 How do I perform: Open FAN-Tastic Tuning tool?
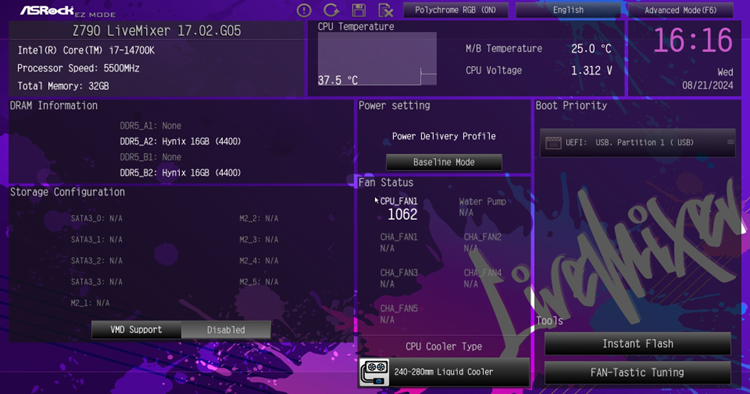point(638,372)
